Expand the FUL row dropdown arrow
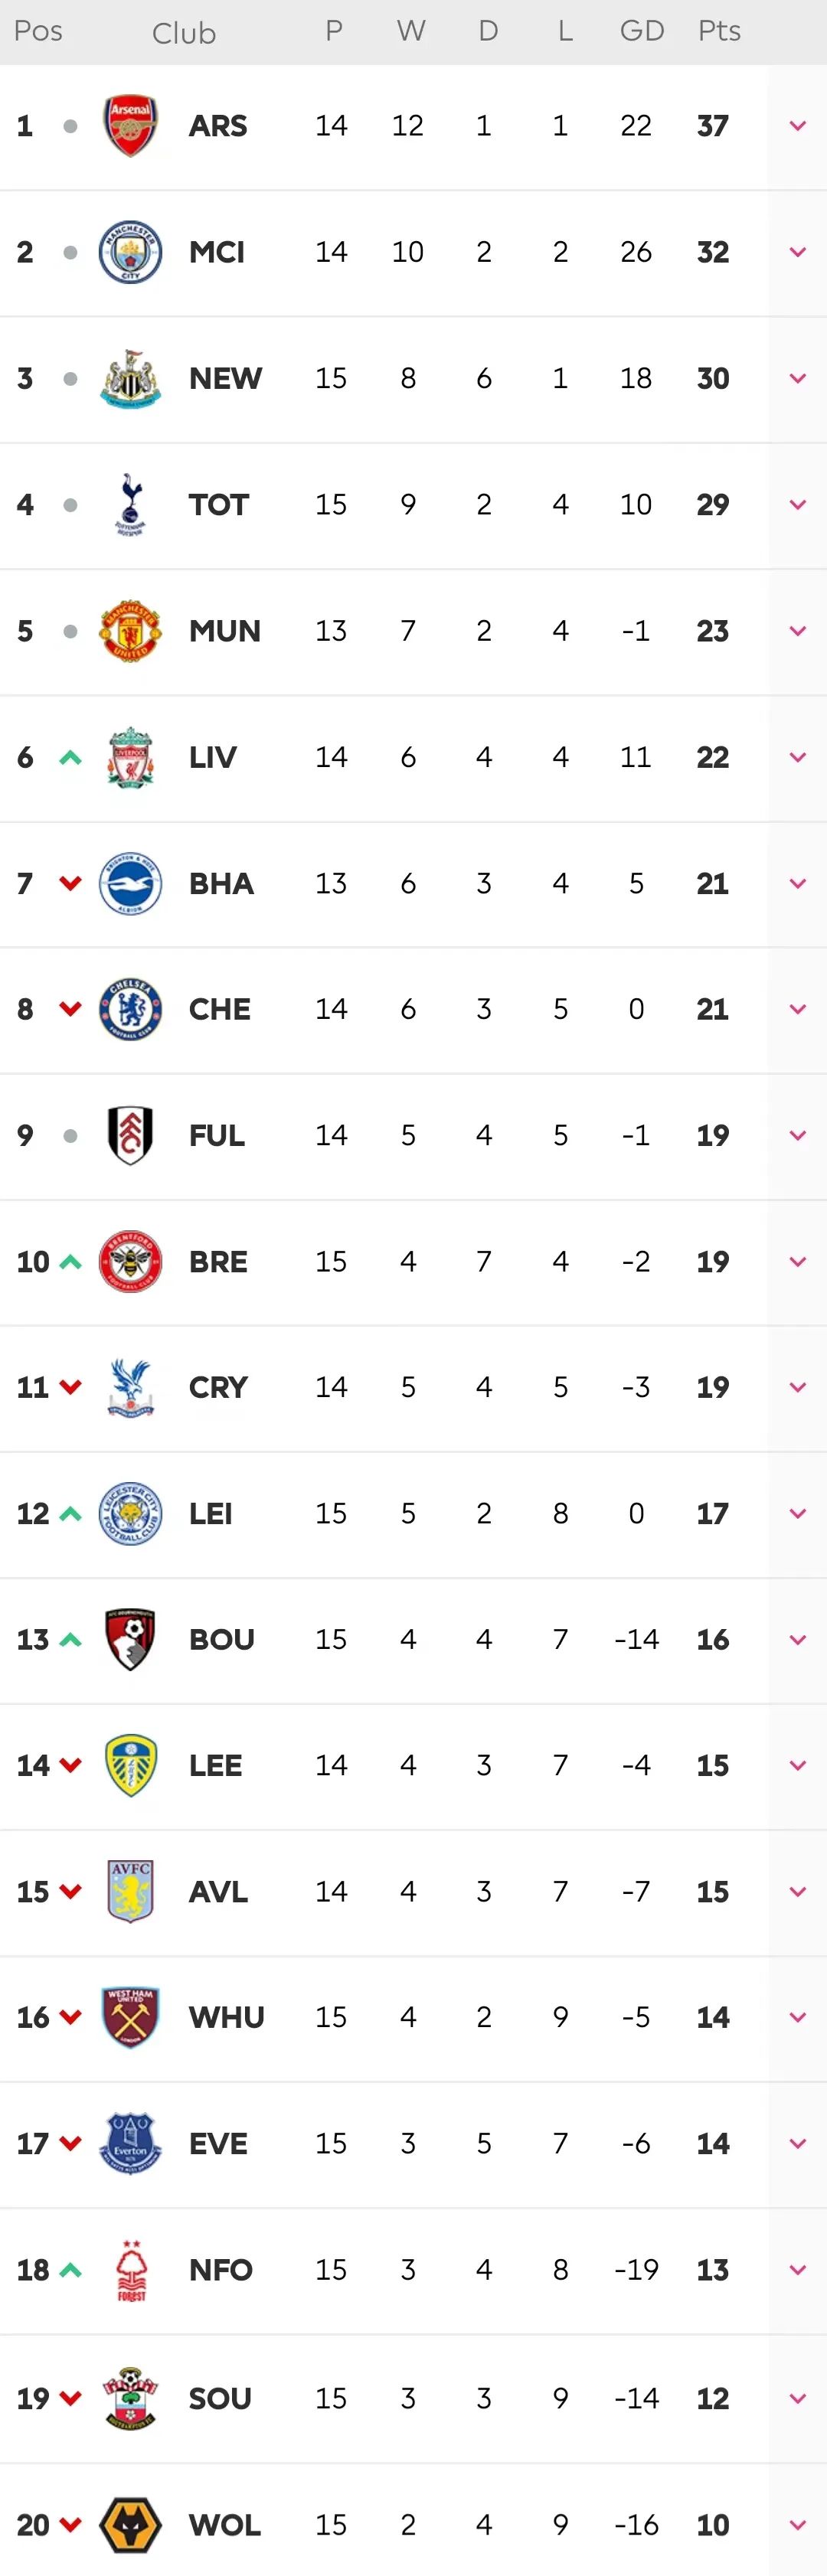Viewport: 827px width, 2576px height. click(x=798, y=1135)
